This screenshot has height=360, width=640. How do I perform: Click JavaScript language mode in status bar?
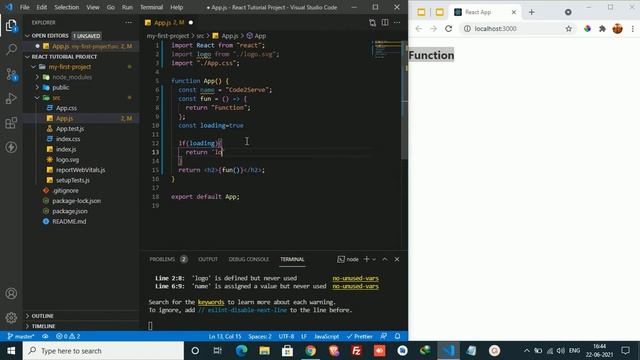coord(327,336)
